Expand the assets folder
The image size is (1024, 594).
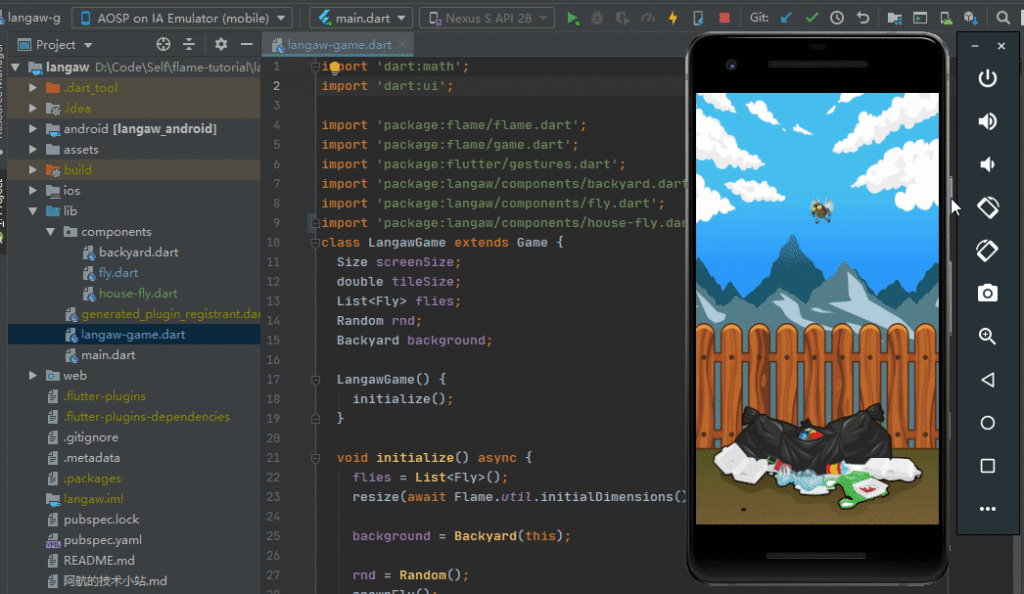pyautogui.click(x=33, y=150)
